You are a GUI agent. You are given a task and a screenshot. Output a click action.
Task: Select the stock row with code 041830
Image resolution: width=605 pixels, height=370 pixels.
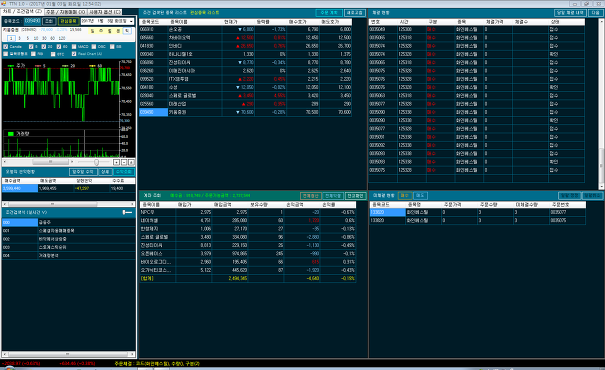245,46
